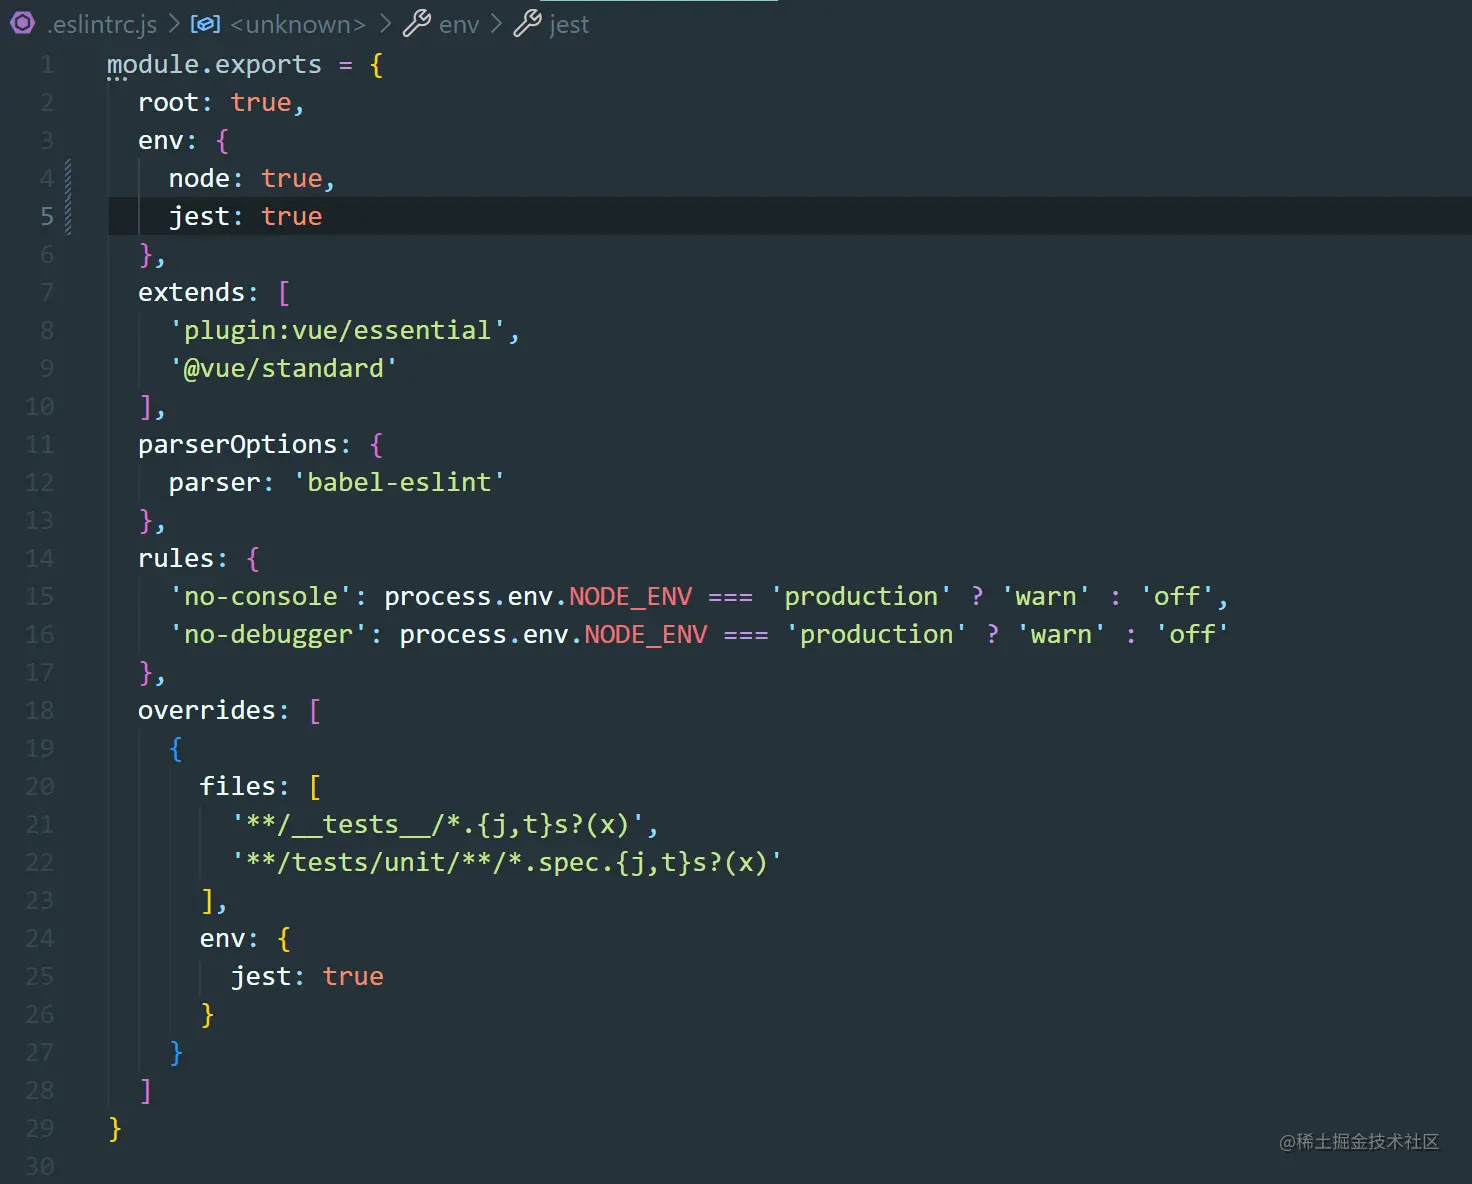The height and width of the screenshot is (1184, 1472).
Task: Select the jest breadcrumb segment
Action: pyautogui.click(x=569, y=25)
